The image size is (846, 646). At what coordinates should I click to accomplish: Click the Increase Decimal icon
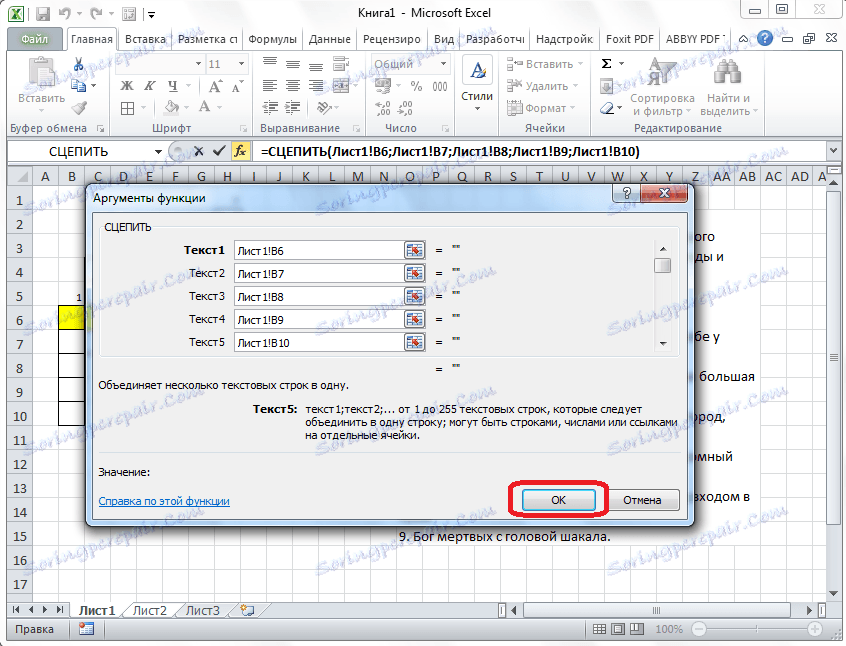click(x=383, y=108)
